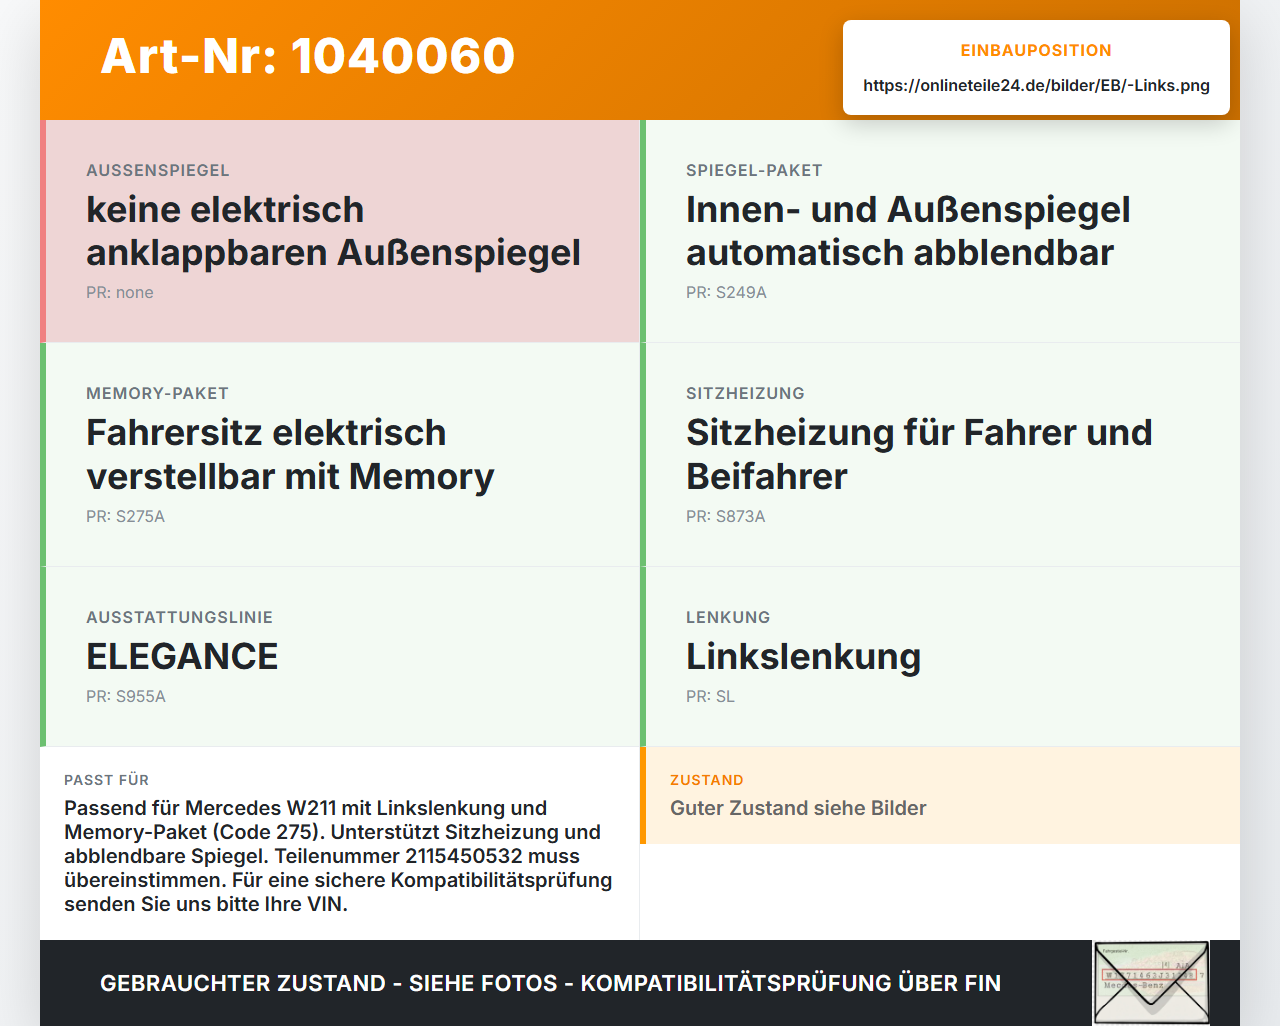The height and width of the screenshot is (1026, 1280).
Task: Select the AUSSENSPIEGEL label
Action: (x=158, y=170)
